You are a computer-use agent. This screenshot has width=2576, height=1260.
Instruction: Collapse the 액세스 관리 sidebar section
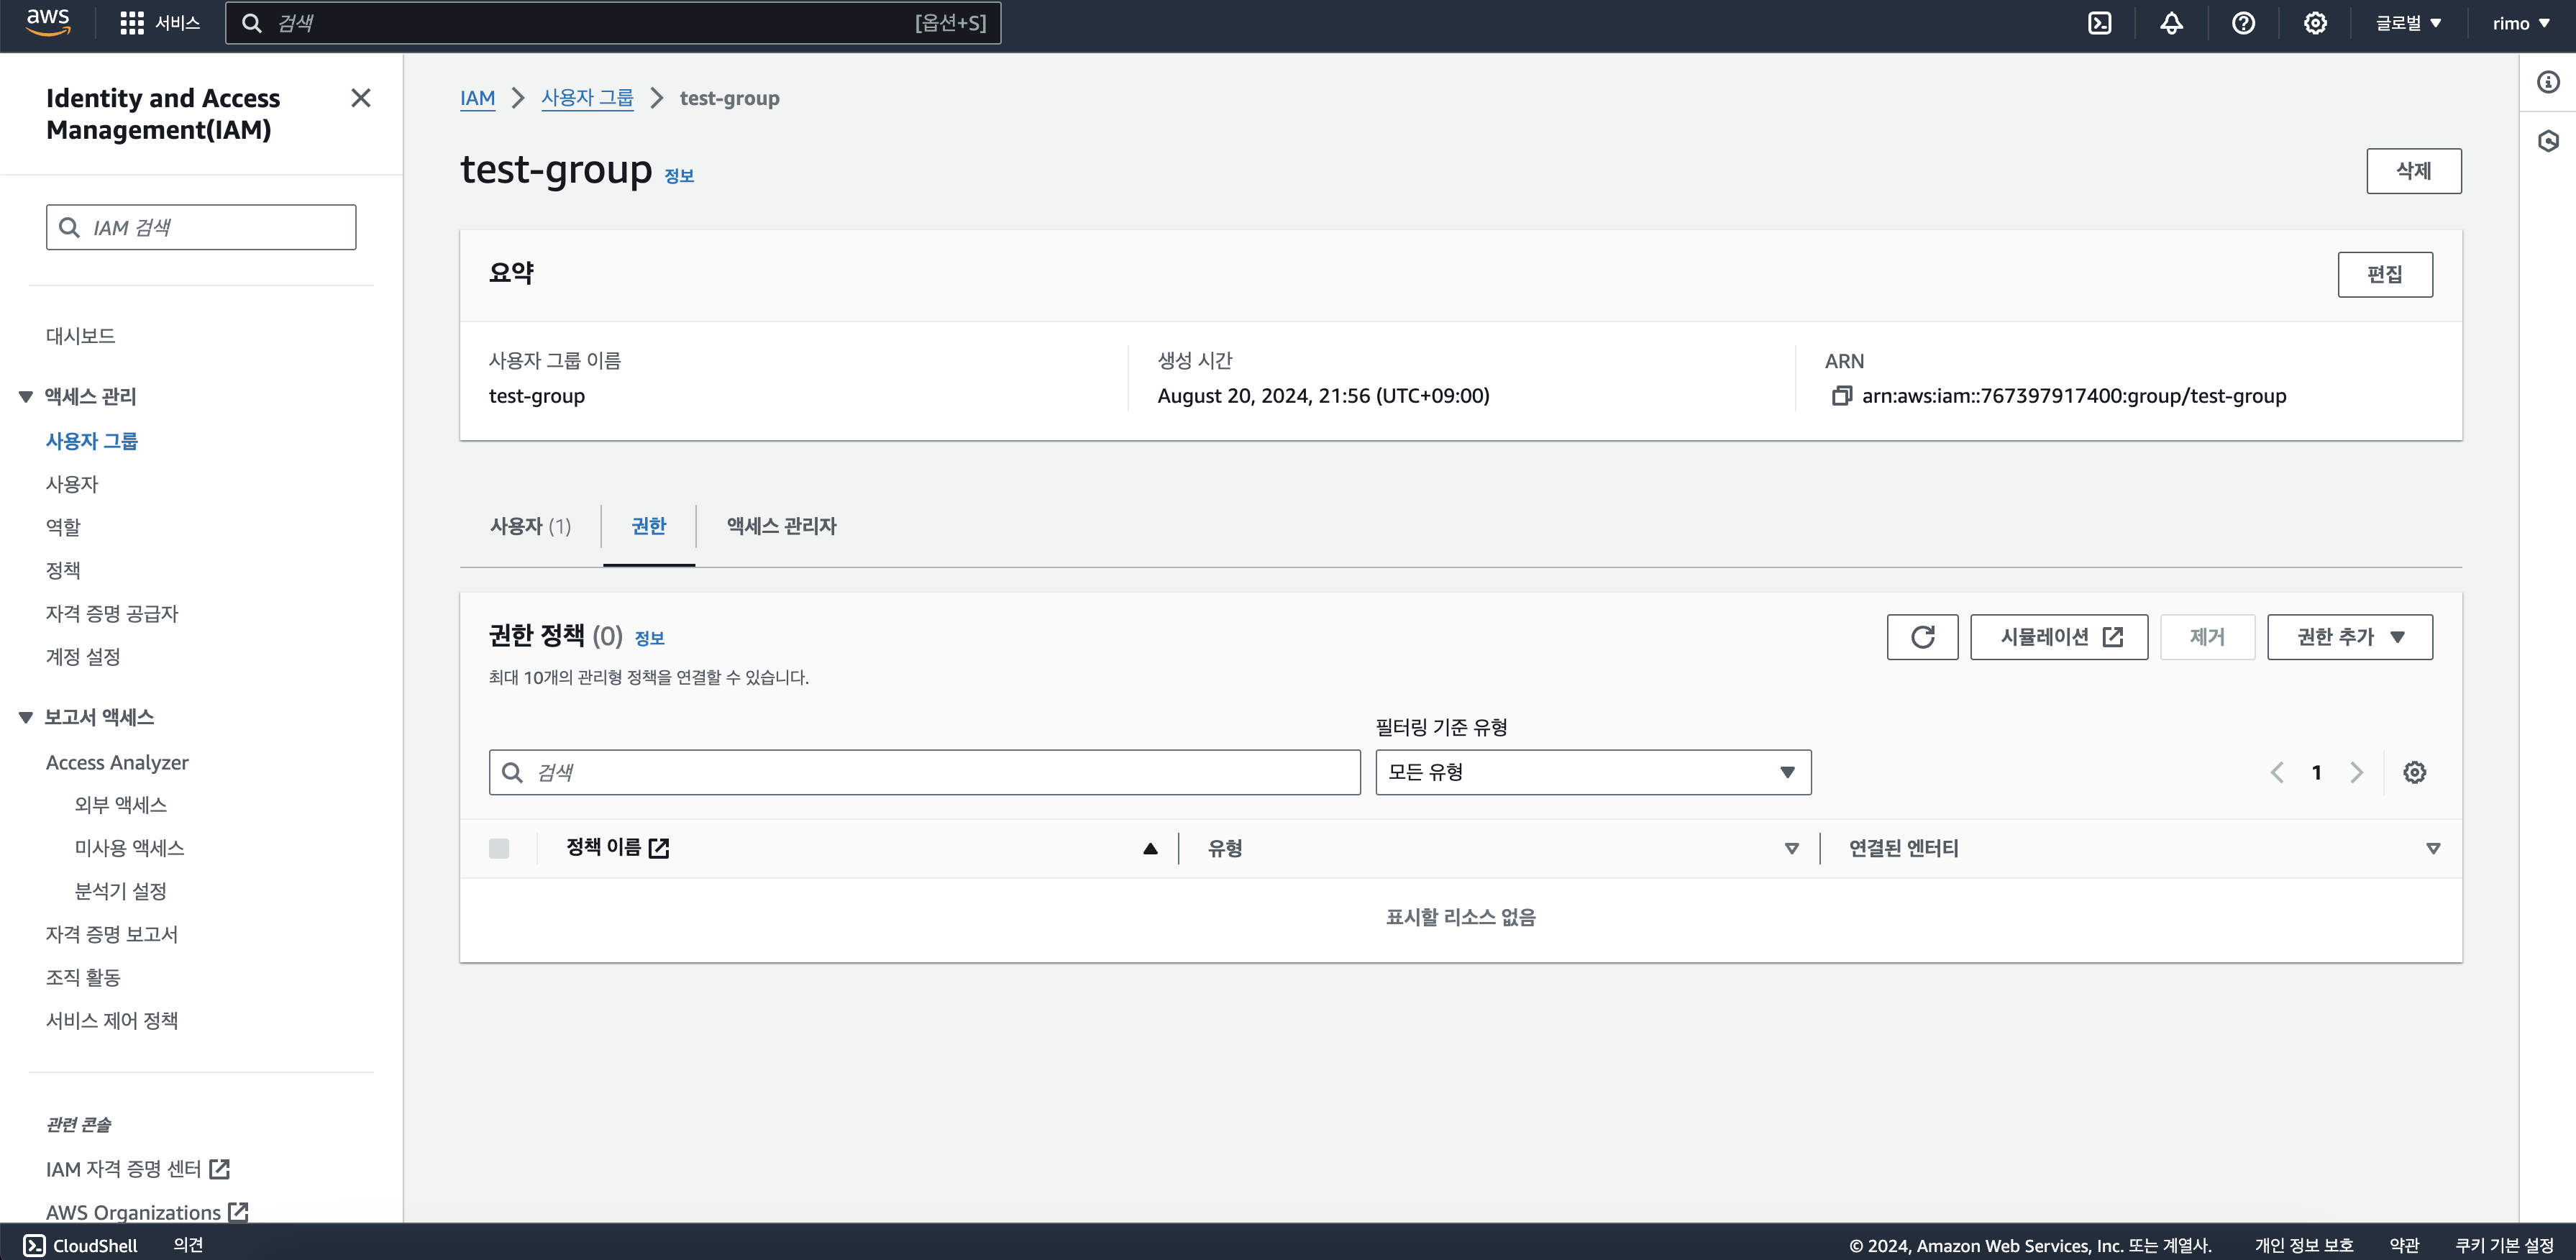tap(26, 397)
